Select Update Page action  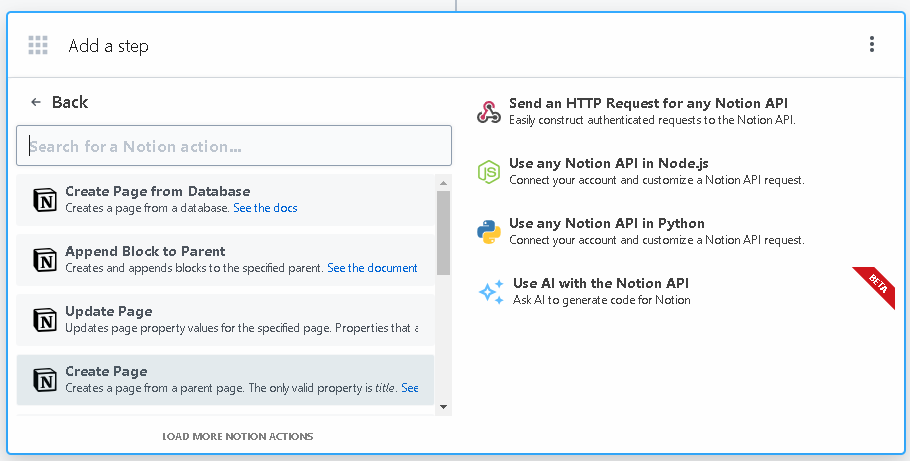(x=225, y=320)
